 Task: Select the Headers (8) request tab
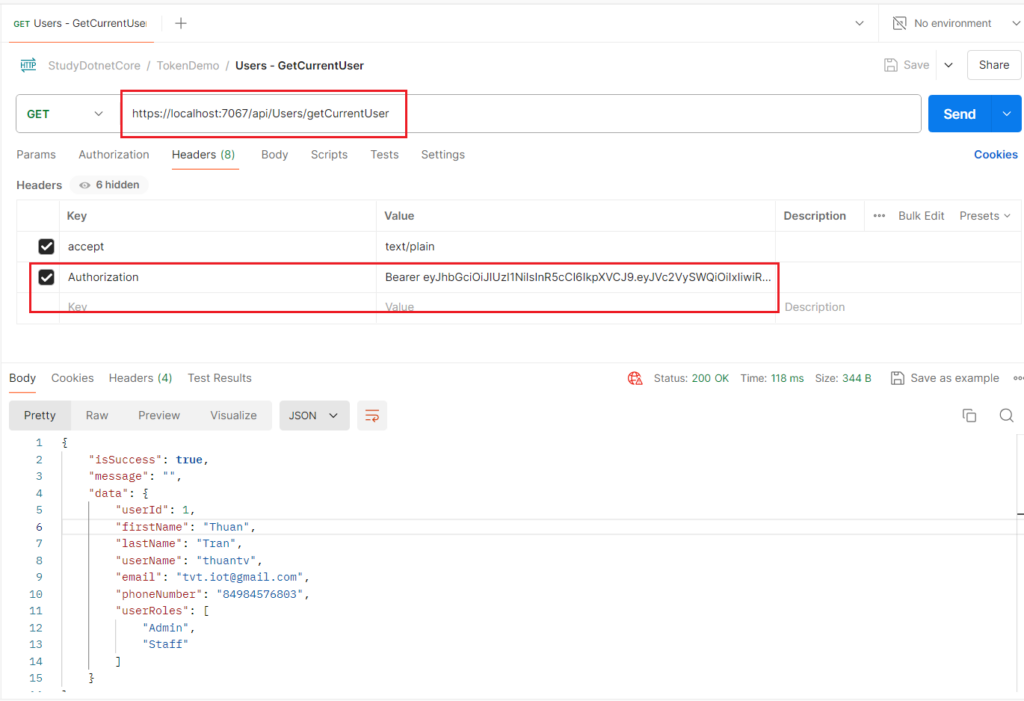[x=203, y=155]
